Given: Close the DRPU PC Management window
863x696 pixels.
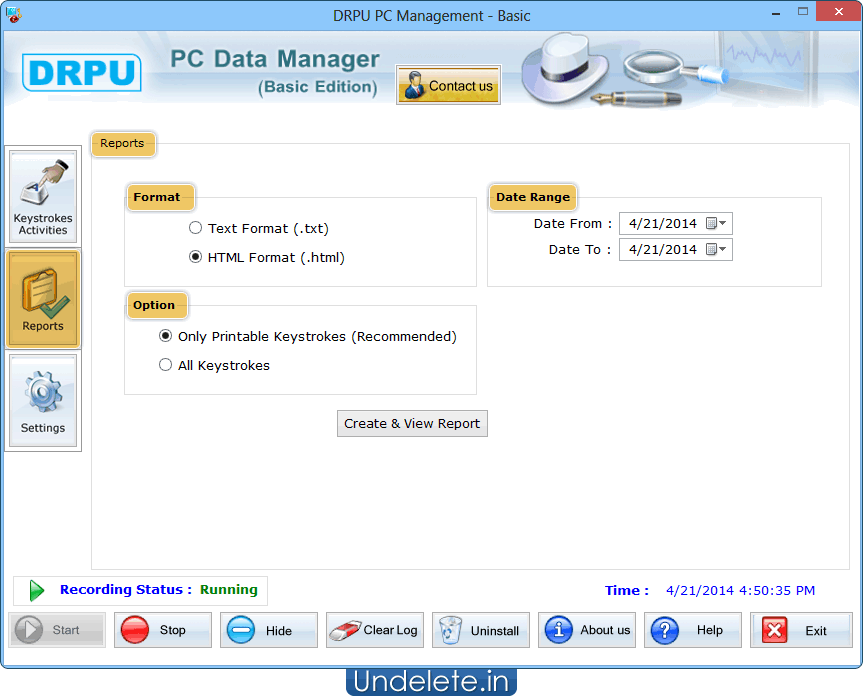Looking at the screenshot, I should point(839,12).
